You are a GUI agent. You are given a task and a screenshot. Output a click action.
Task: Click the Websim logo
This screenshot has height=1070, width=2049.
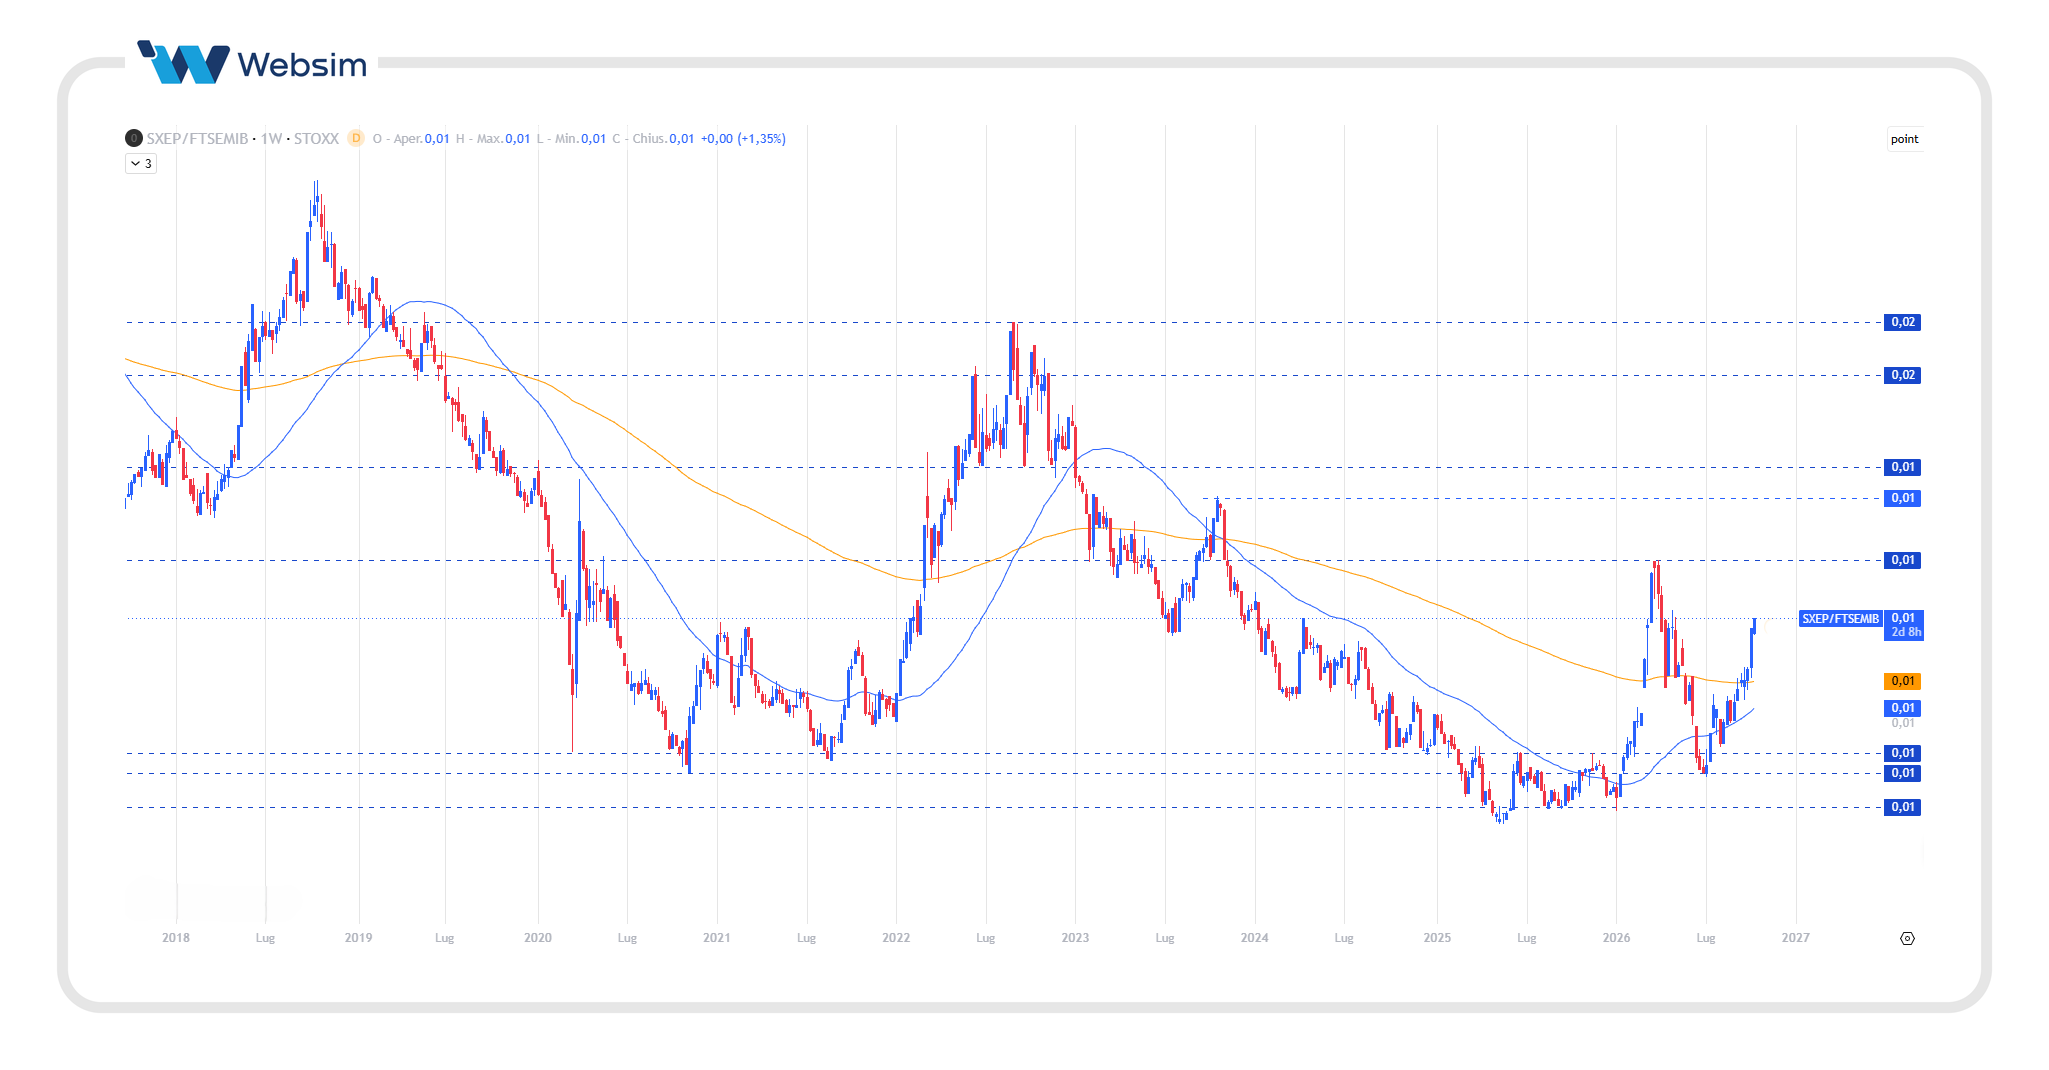[252, 63]
